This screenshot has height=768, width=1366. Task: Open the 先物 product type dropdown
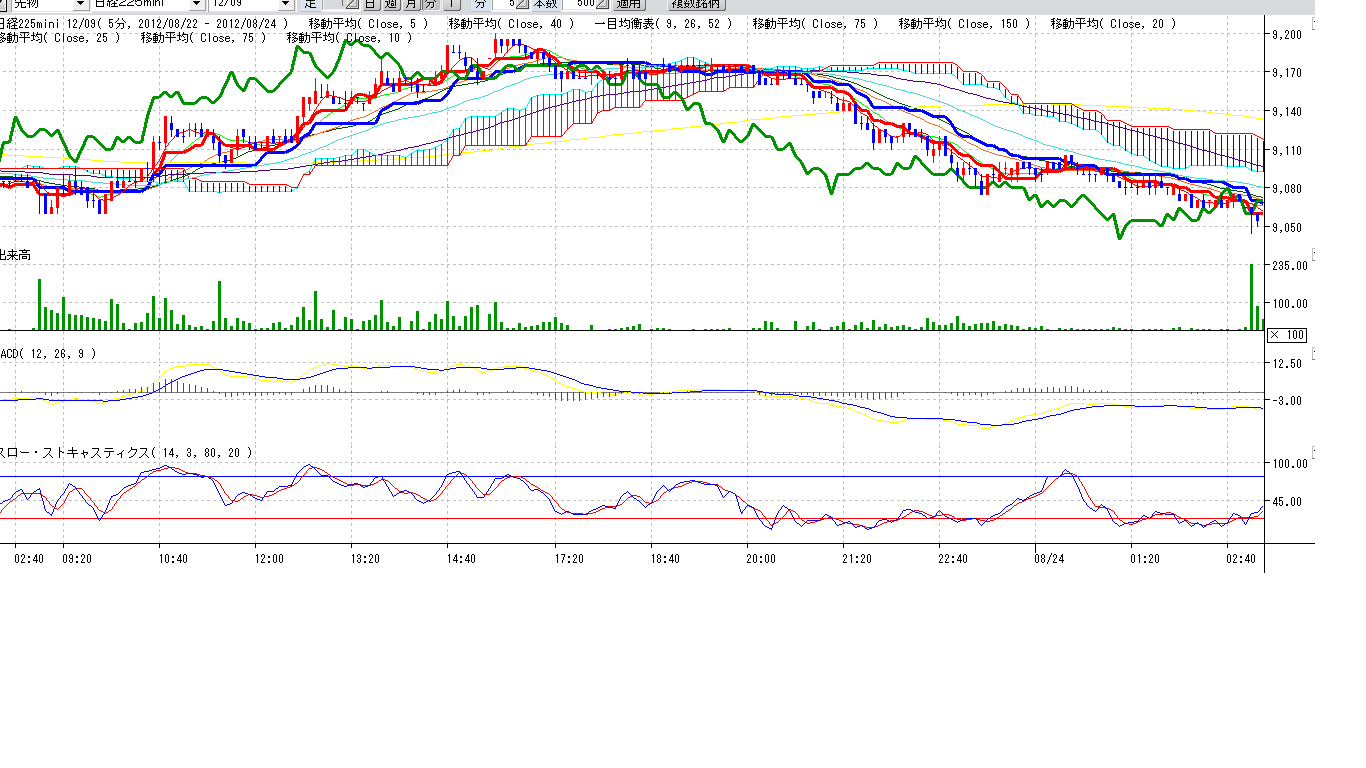79,4
